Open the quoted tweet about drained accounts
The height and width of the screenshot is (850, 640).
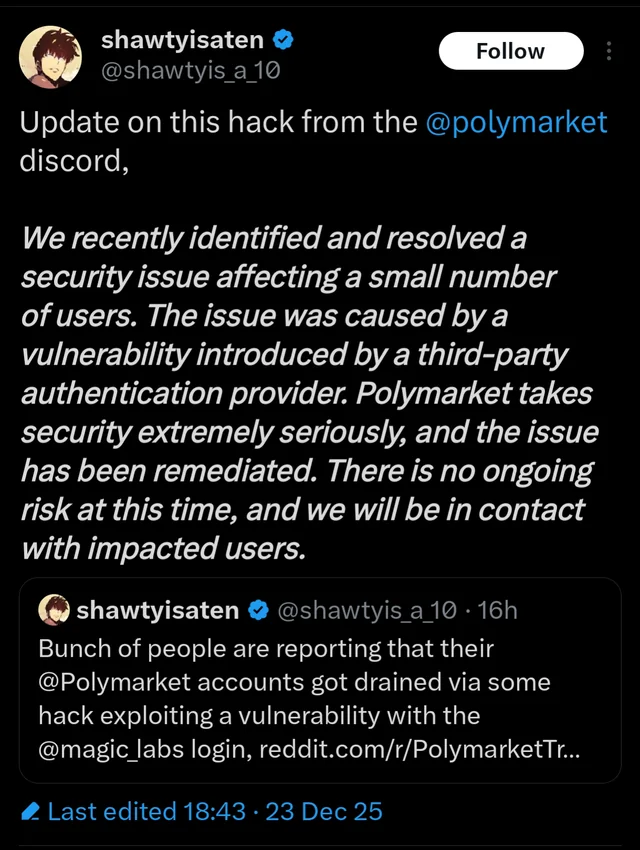coord(320,700)
